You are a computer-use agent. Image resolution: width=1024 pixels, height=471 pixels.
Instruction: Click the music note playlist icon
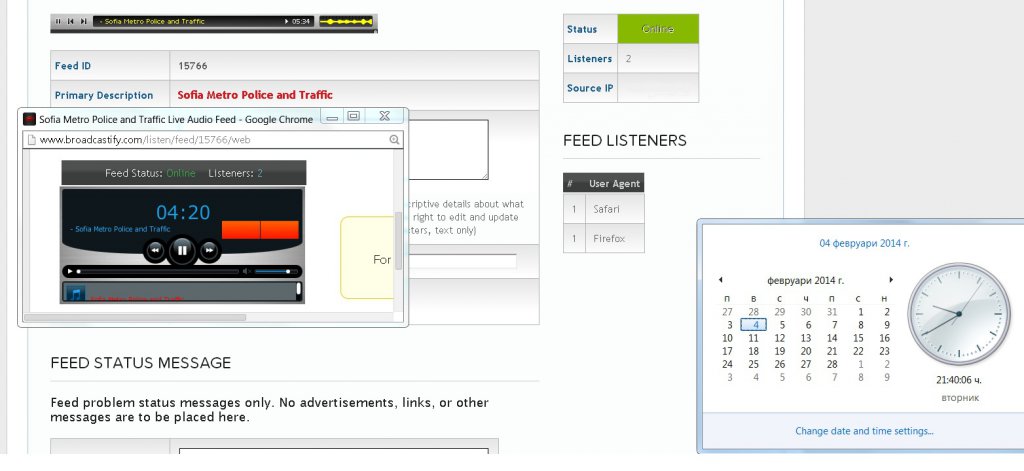[74, 294]
